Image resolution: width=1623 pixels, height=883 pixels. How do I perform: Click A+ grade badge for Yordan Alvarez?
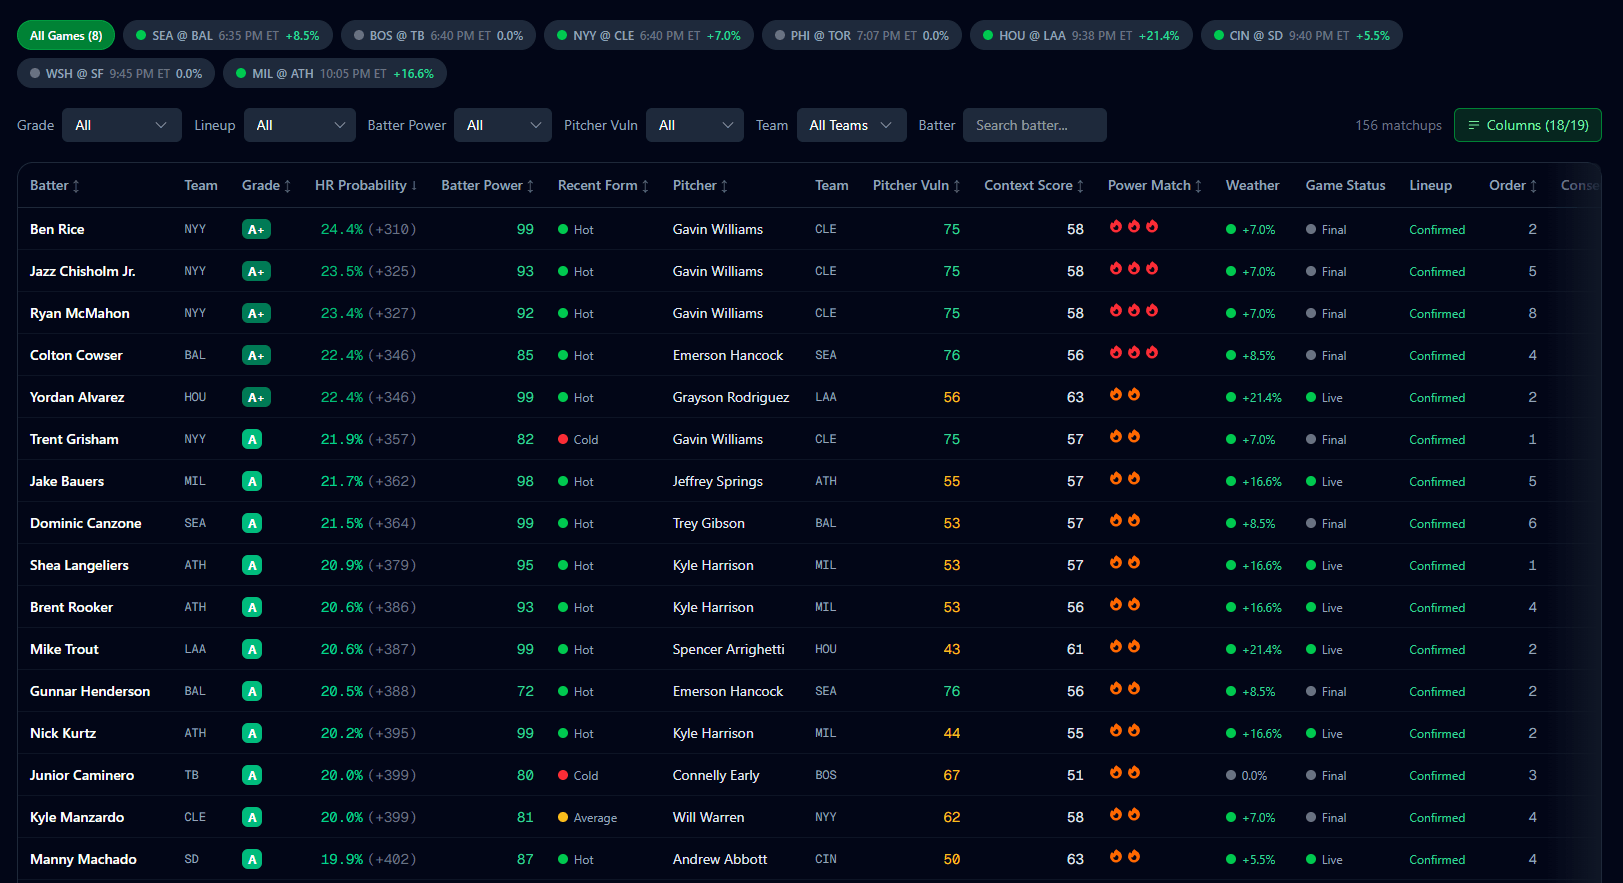[256, 397]
